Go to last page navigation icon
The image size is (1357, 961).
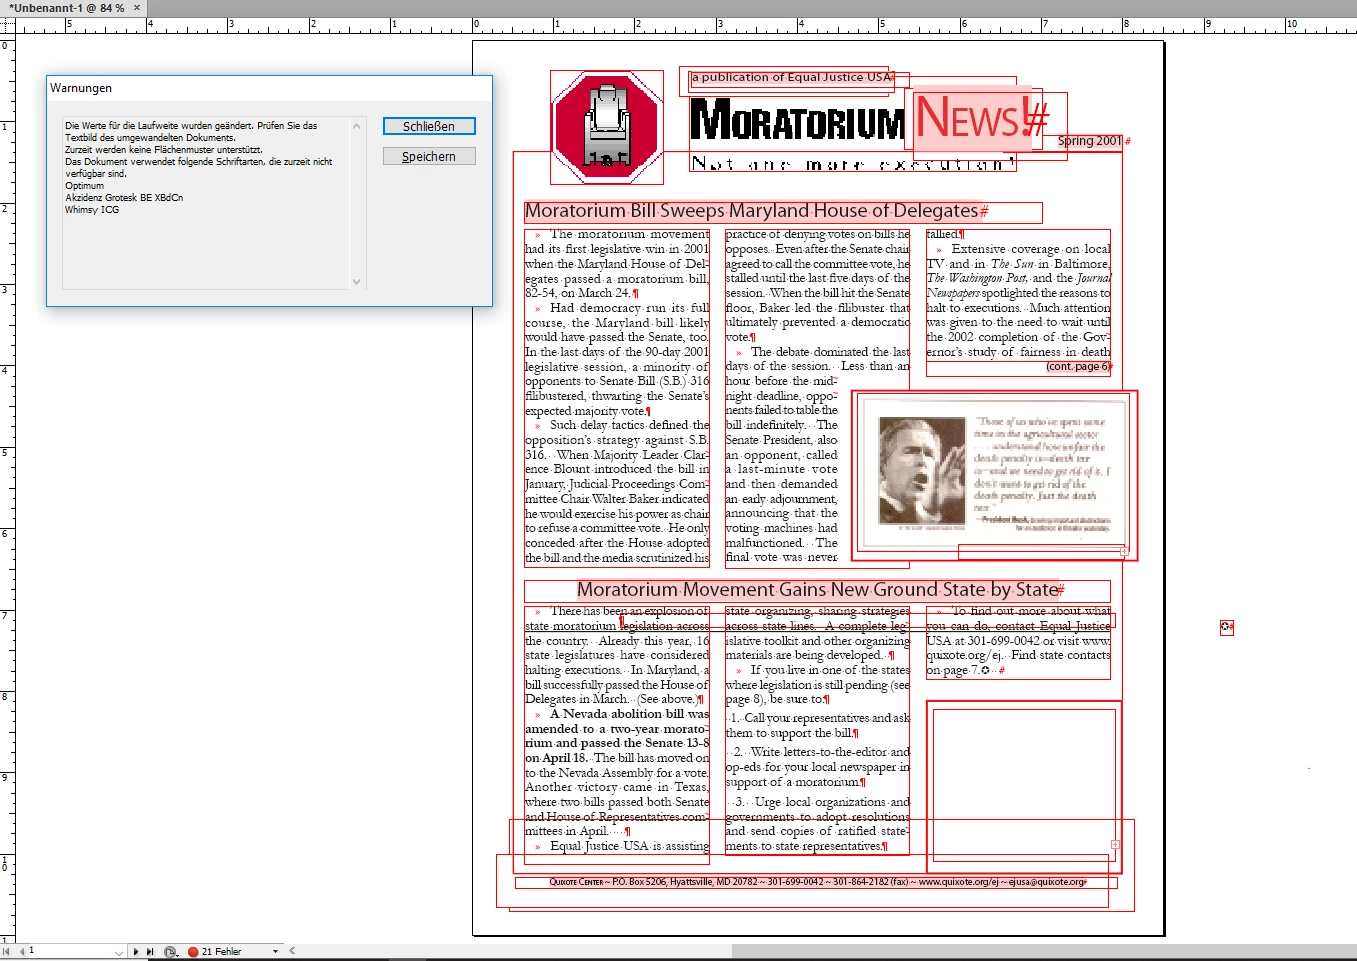tap(150, 951)
